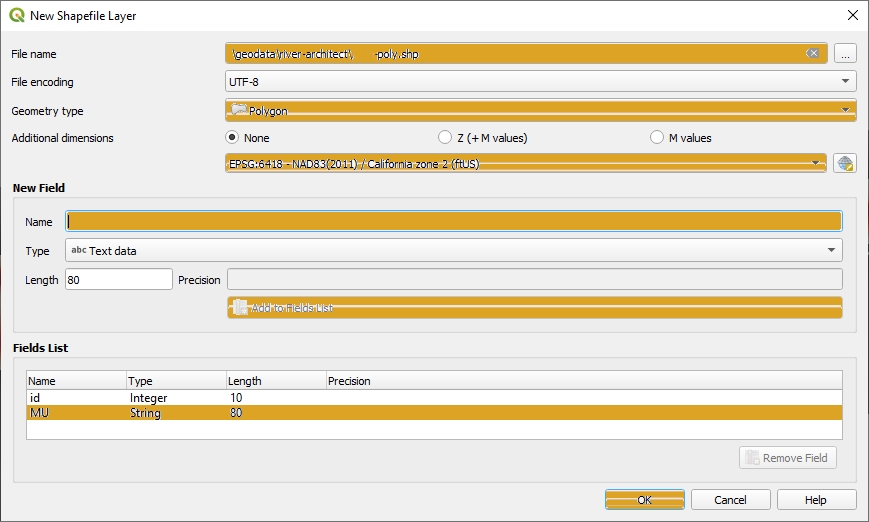Click the Precision column header in Fields List

(x=584, y=381)
